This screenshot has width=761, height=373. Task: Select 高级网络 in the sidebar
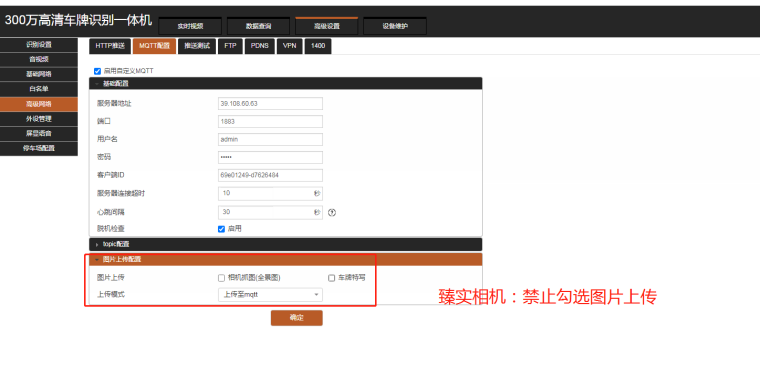pos(39,104)
